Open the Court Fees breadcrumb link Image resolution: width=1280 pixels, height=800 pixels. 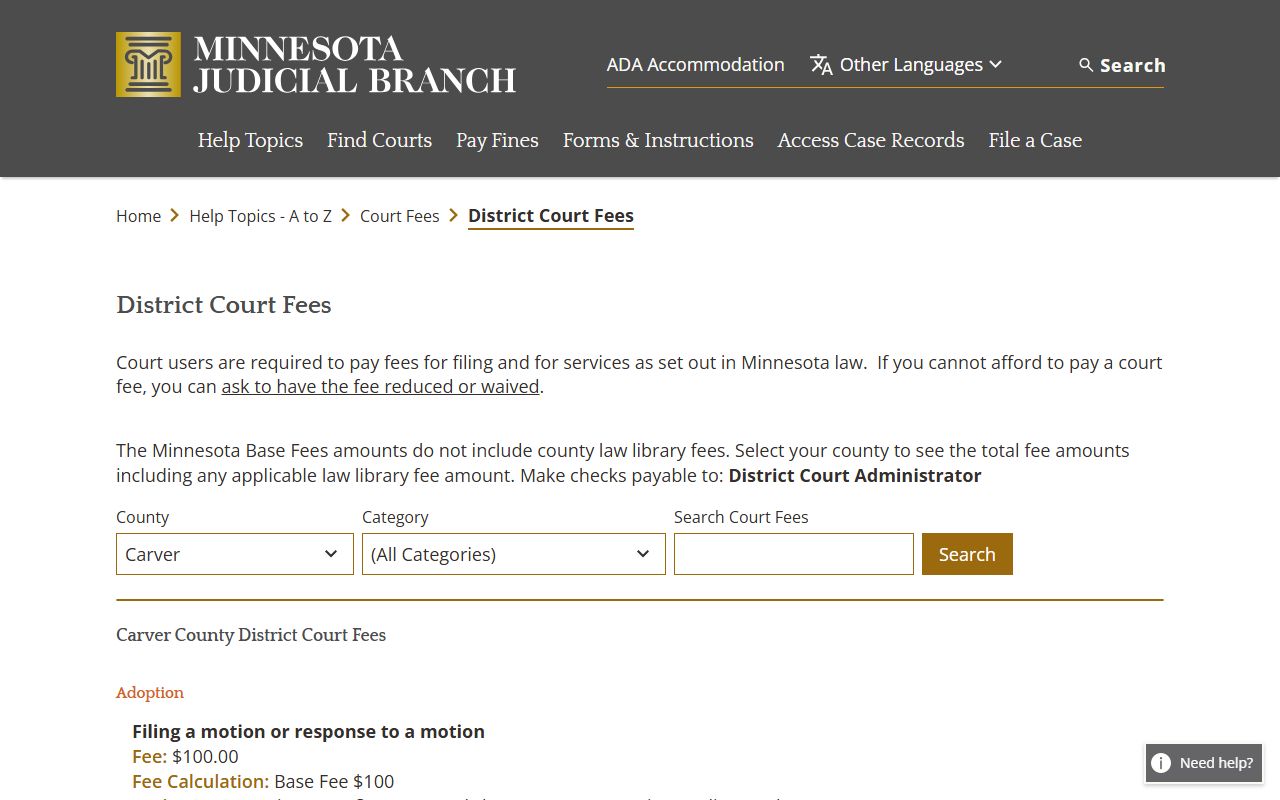(x=399, y=216)
